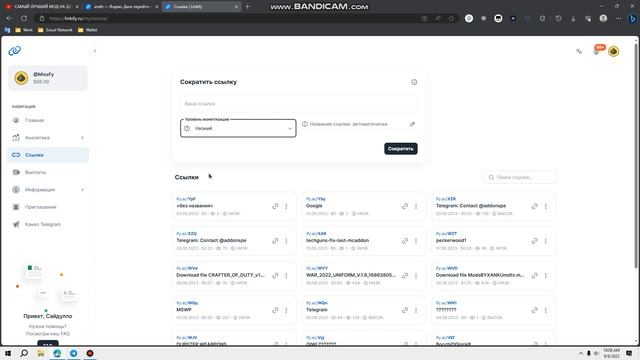Copy link of fly.ac/XZQ Telegram Contact card

point(275,241)
